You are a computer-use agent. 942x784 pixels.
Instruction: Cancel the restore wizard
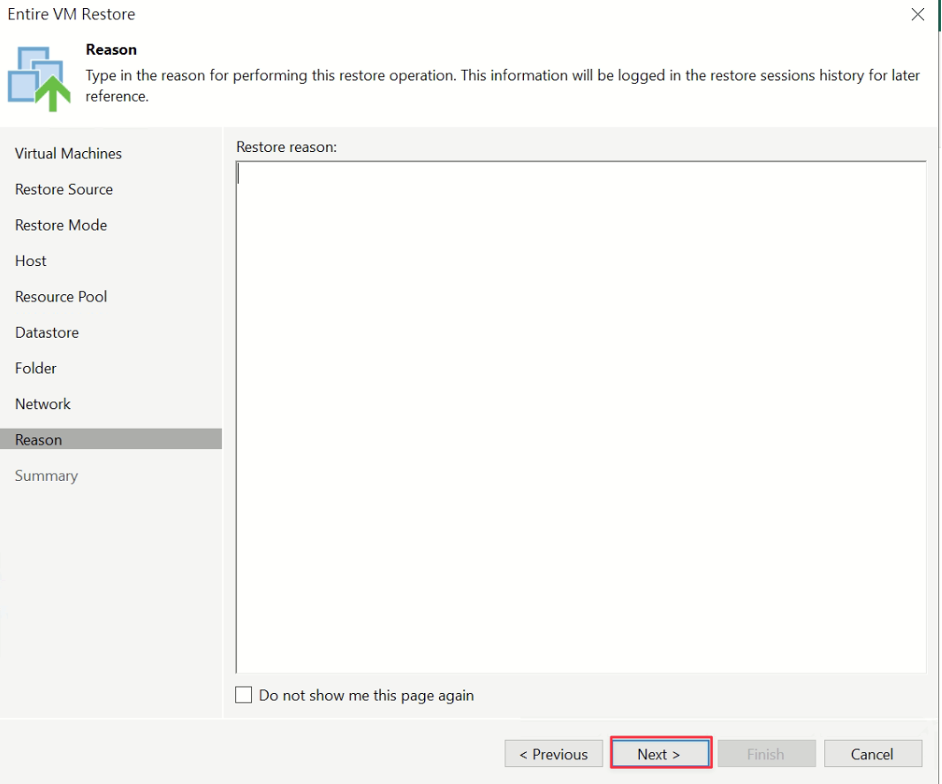873,754
